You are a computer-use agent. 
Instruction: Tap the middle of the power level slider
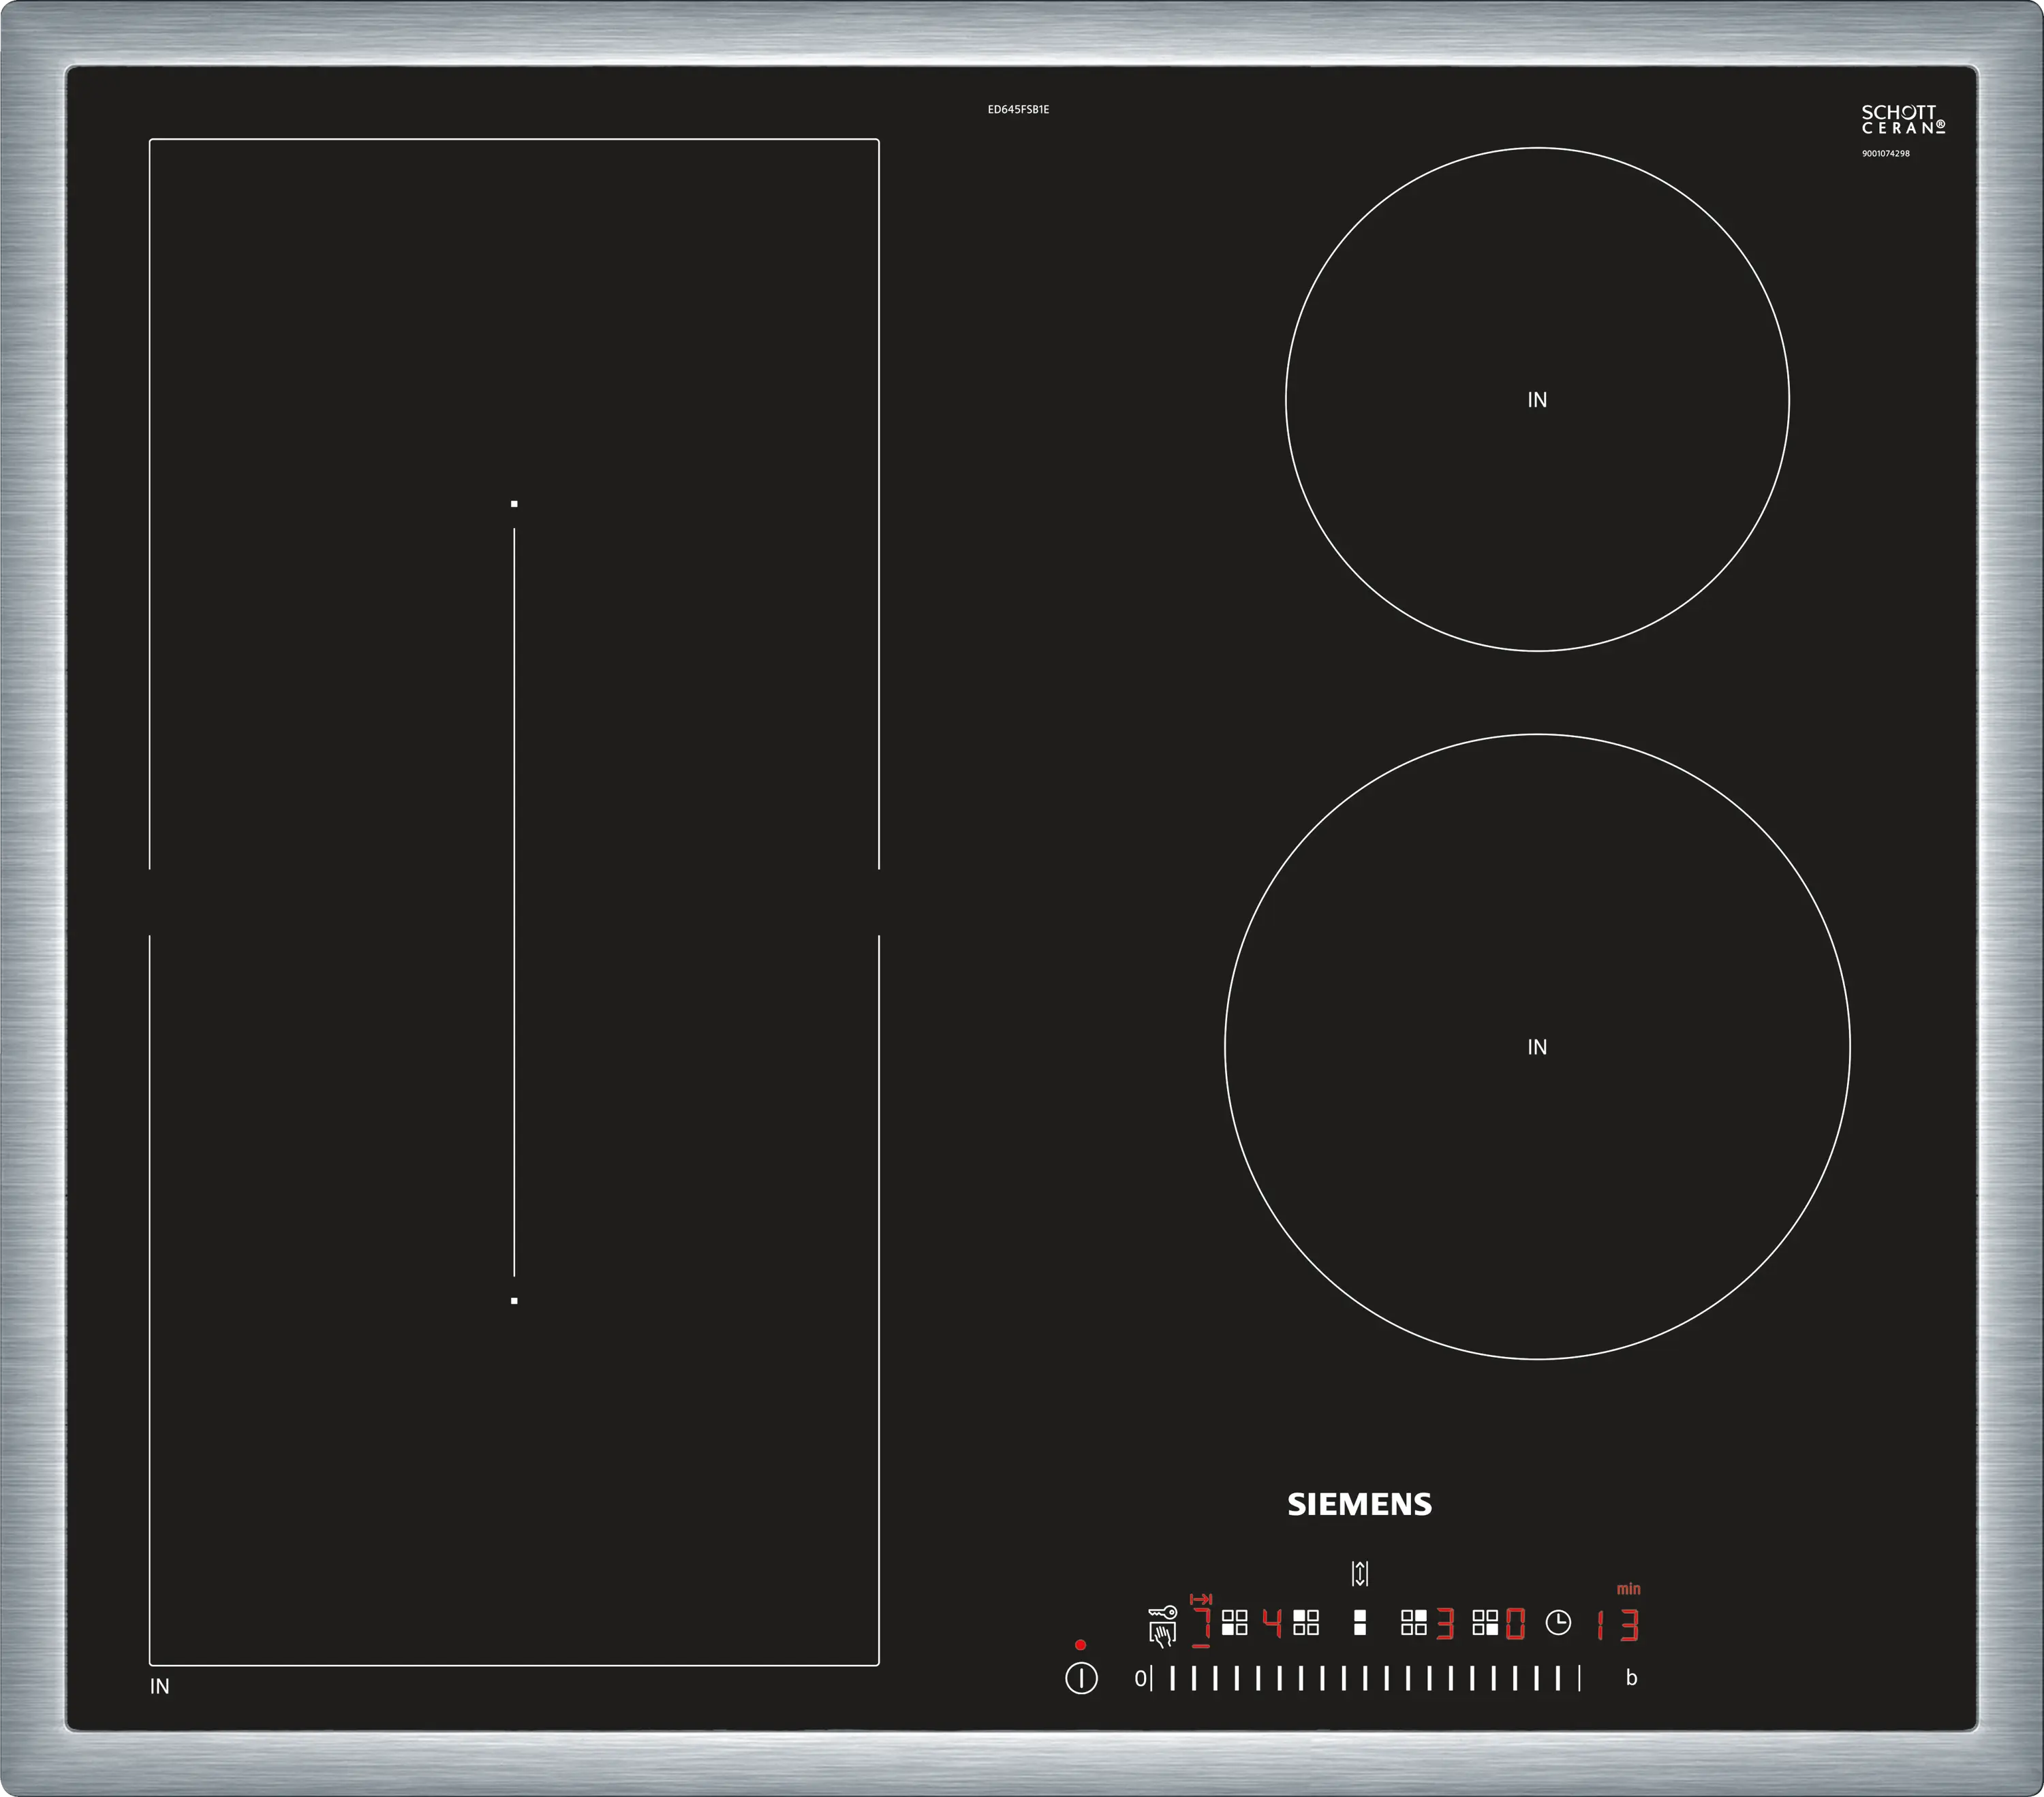click(x=1365, y=1679)
